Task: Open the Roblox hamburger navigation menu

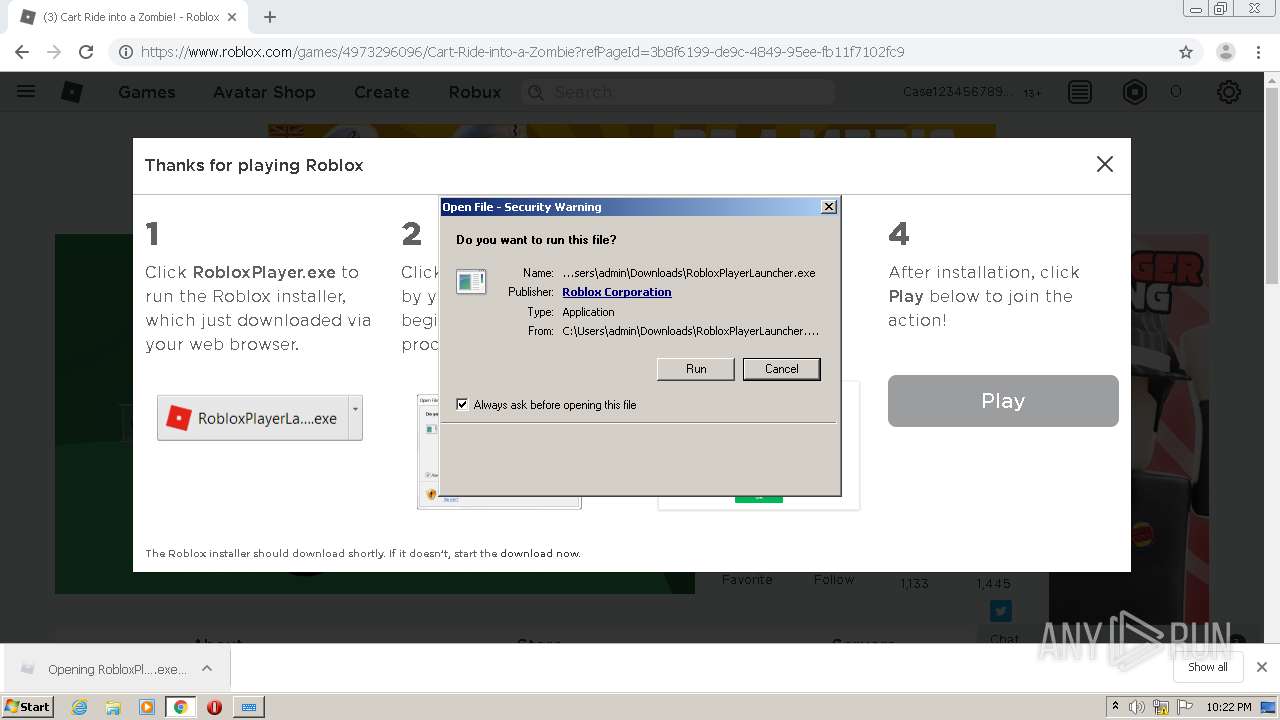Action: (26, 92)
